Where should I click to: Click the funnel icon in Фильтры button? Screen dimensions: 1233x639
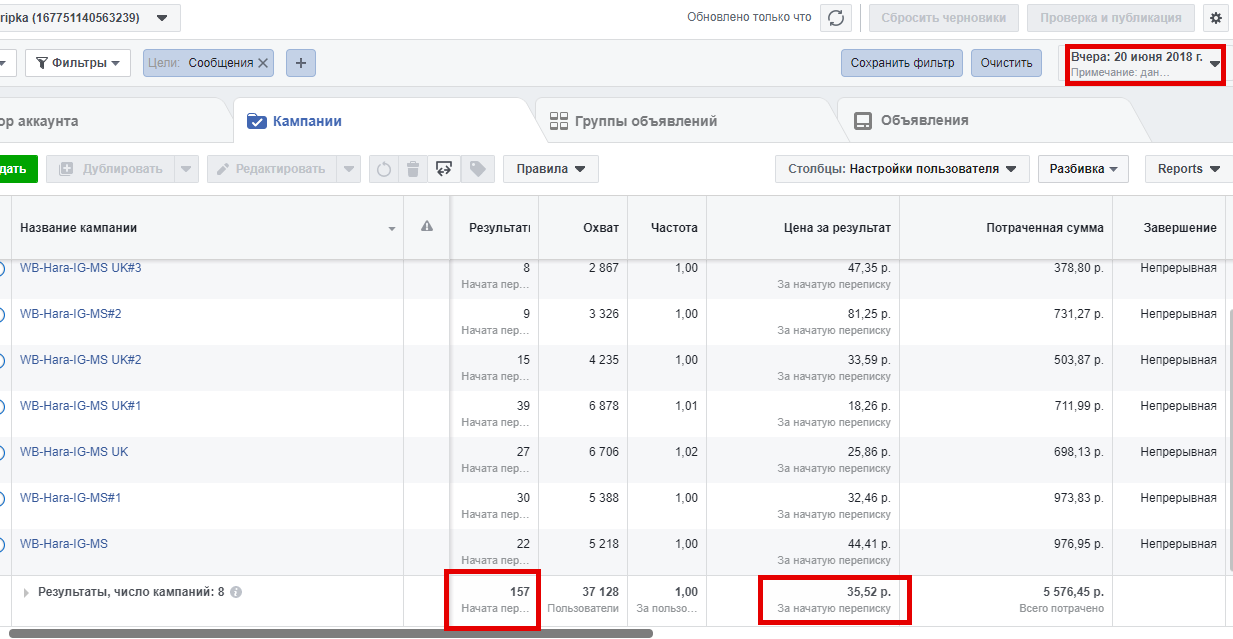click(x=42, y=63)
